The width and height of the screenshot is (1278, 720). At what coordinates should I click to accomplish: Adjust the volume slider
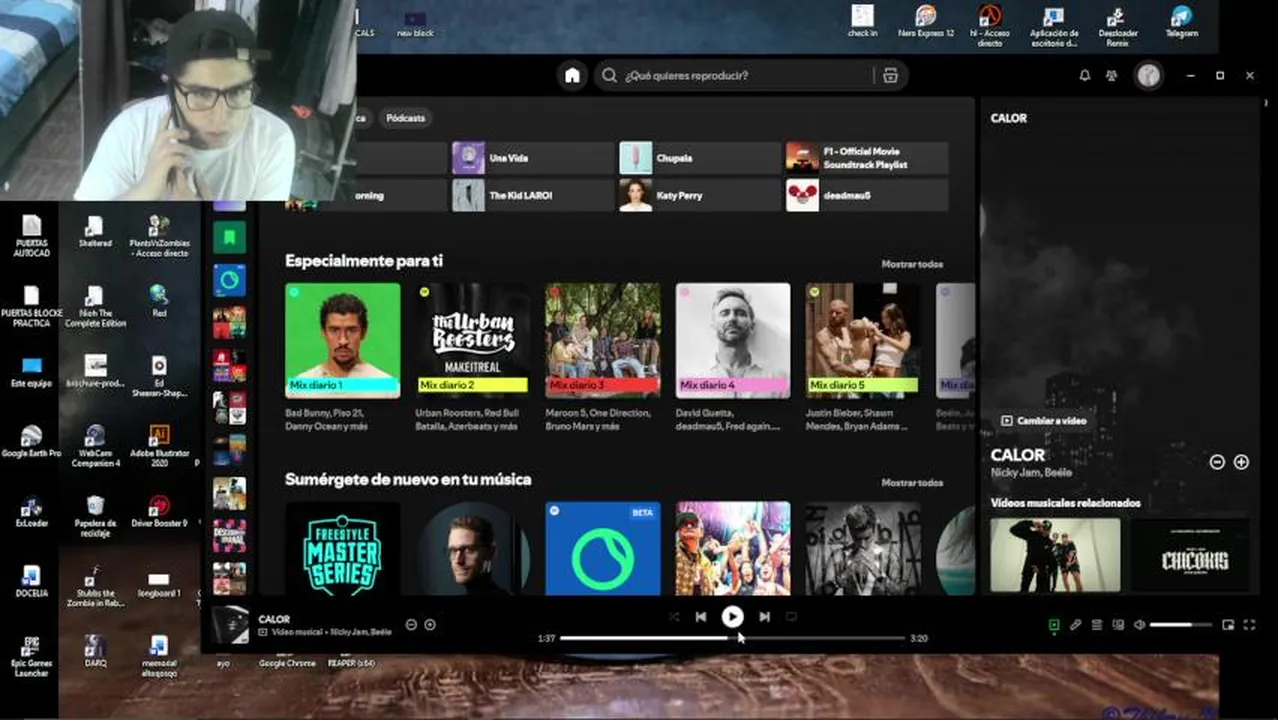[1180, 625]
